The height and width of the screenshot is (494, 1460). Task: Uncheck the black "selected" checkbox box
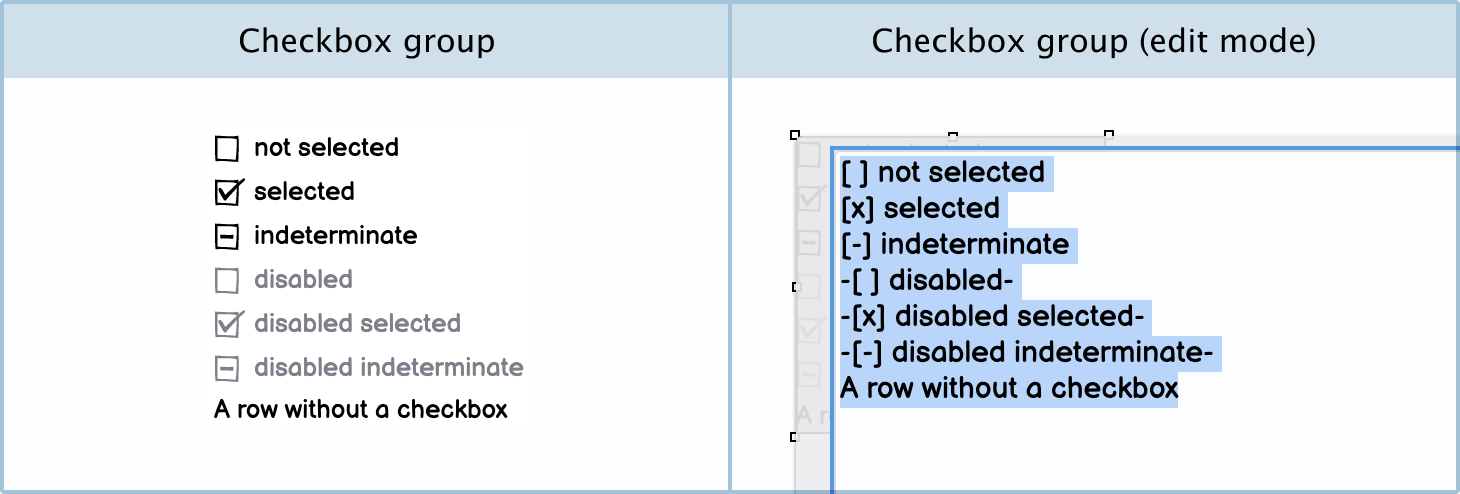(x=228, y=192)
